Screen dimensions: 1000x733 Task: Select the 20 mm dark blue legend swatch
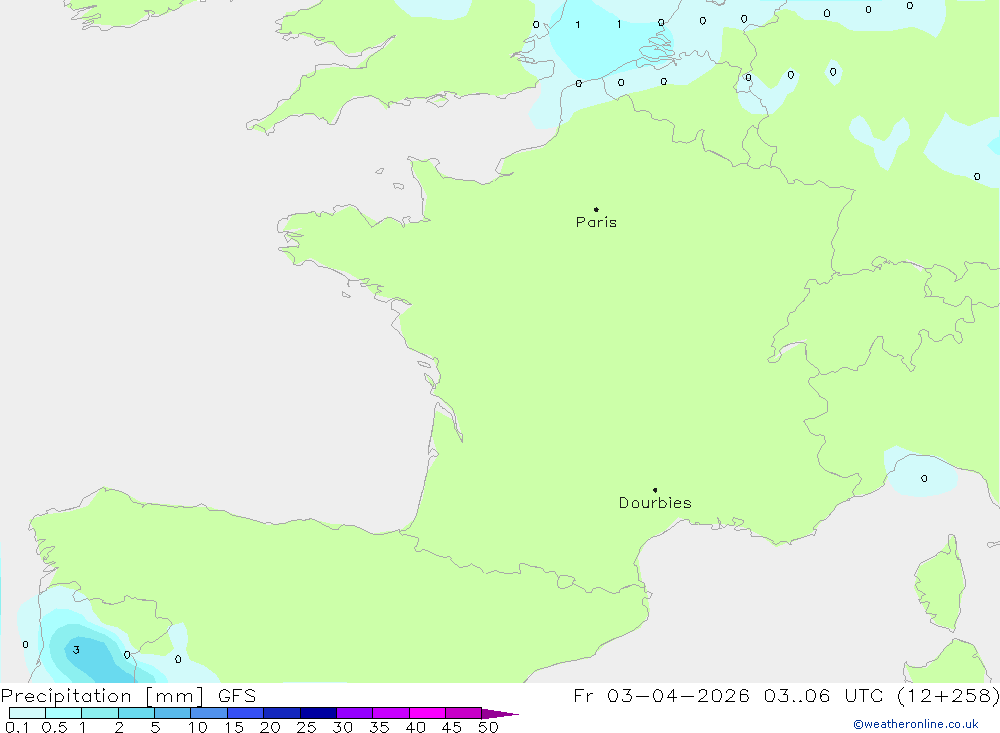281,713
